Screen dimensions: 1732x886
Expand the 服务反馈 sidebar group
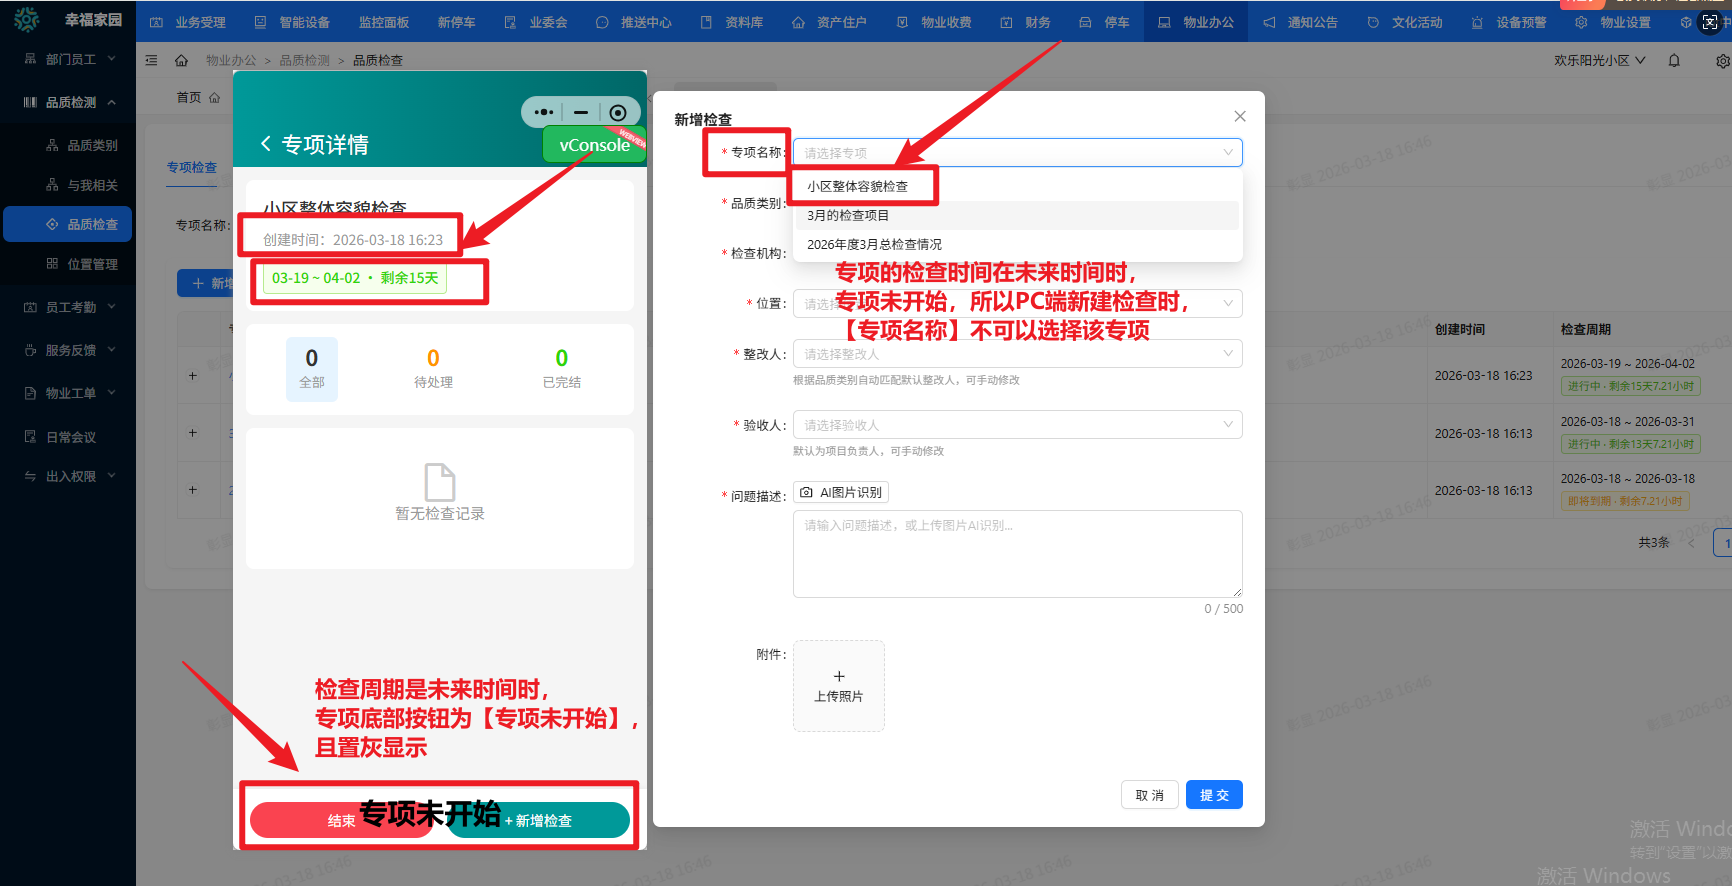tap(68, 350)
